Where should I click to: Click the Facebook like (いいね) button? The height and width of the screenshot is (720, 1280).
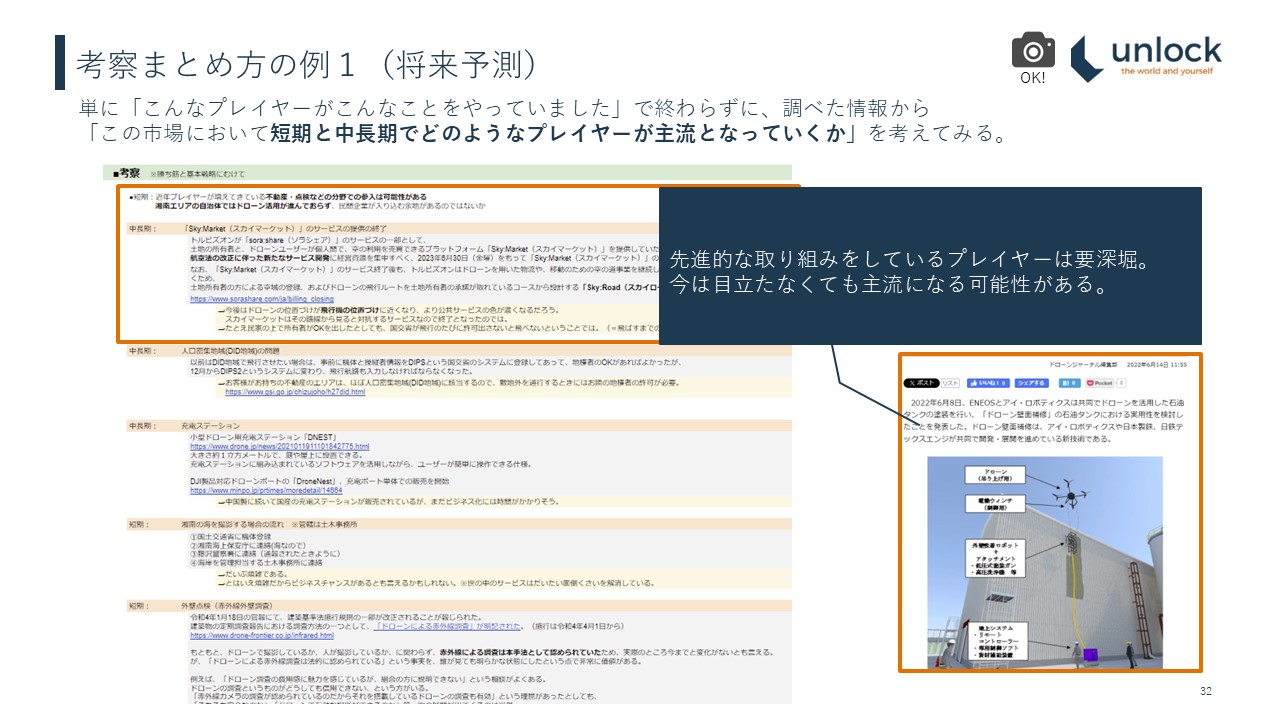[x=987, y=383]
